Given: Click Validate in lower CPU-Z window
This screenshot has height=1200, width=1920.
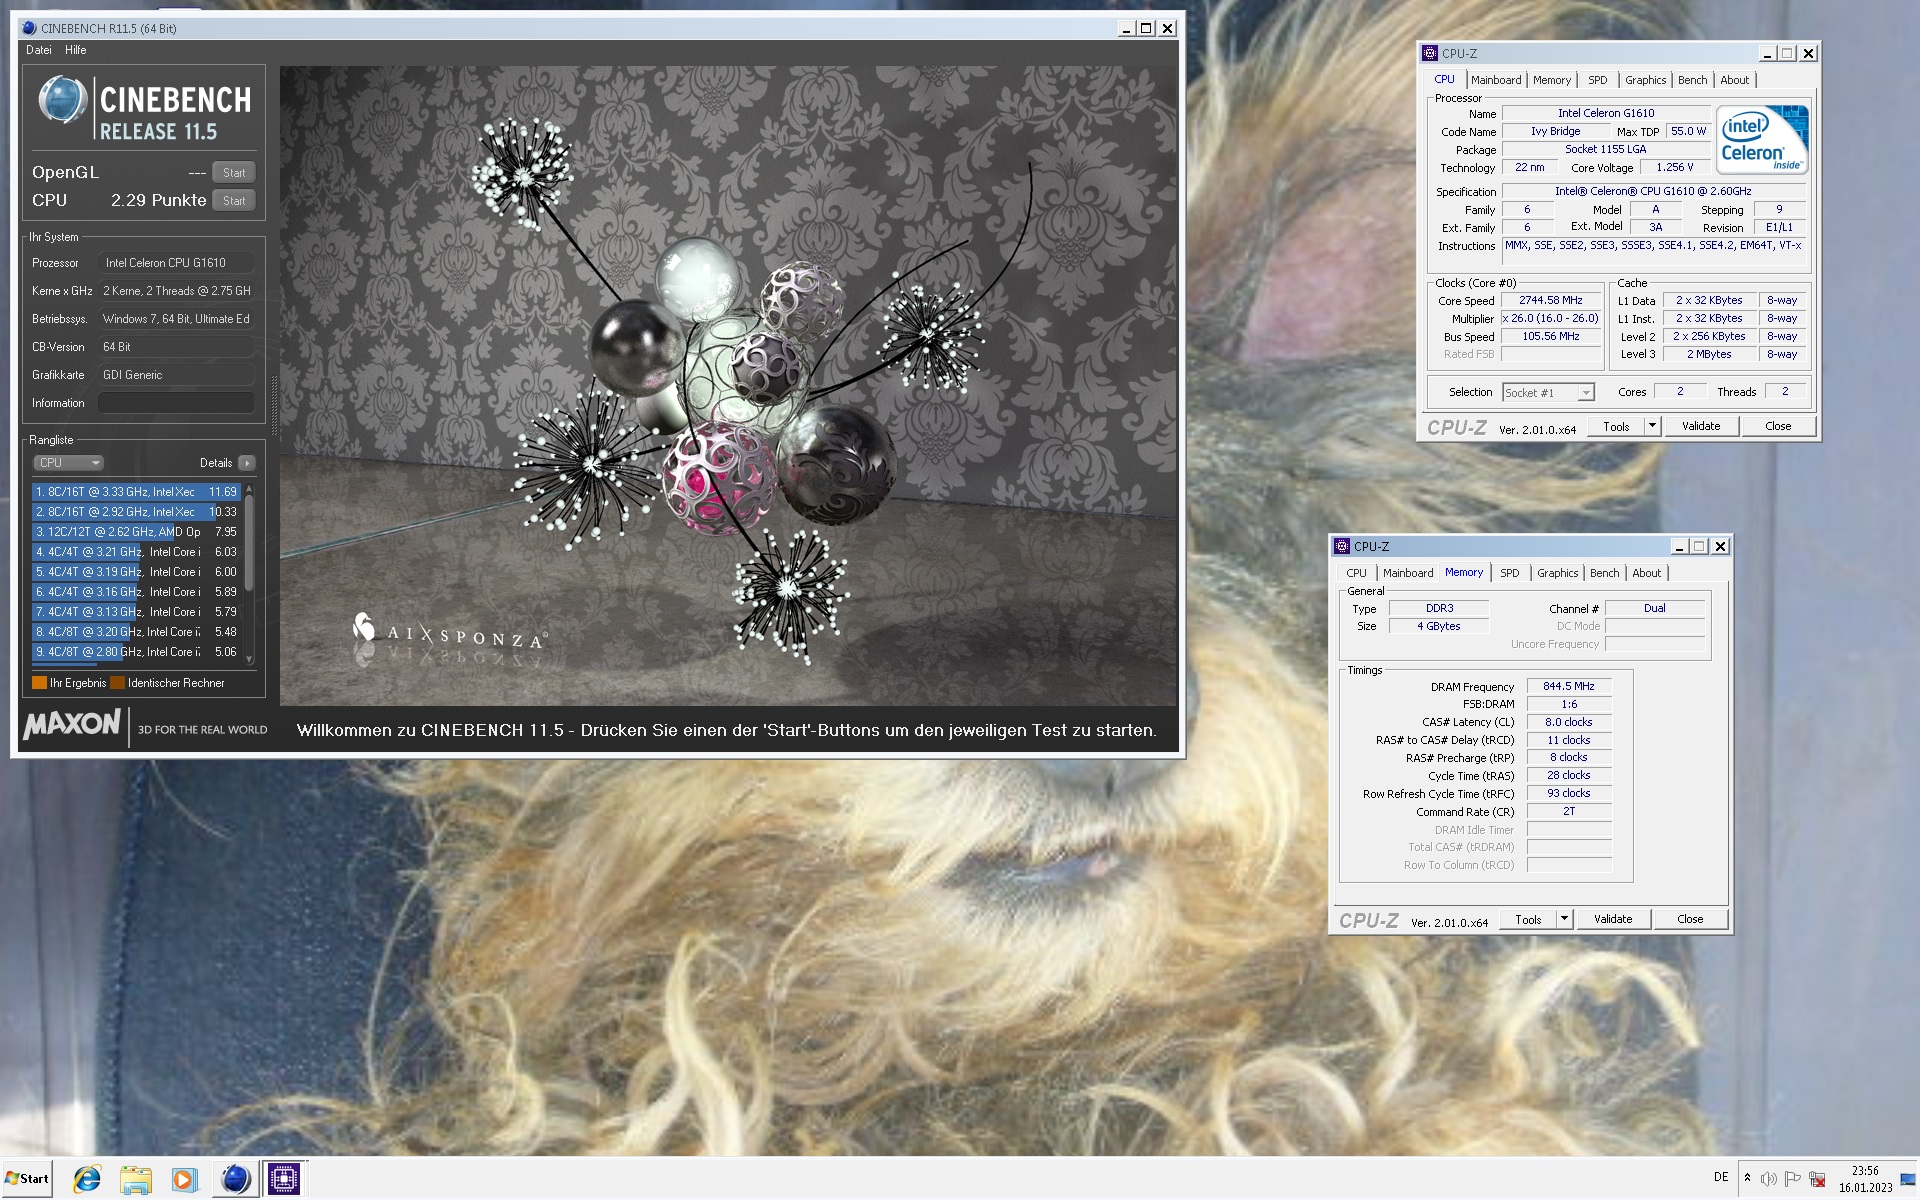Looking at the screenshot, I should 1613,919.
